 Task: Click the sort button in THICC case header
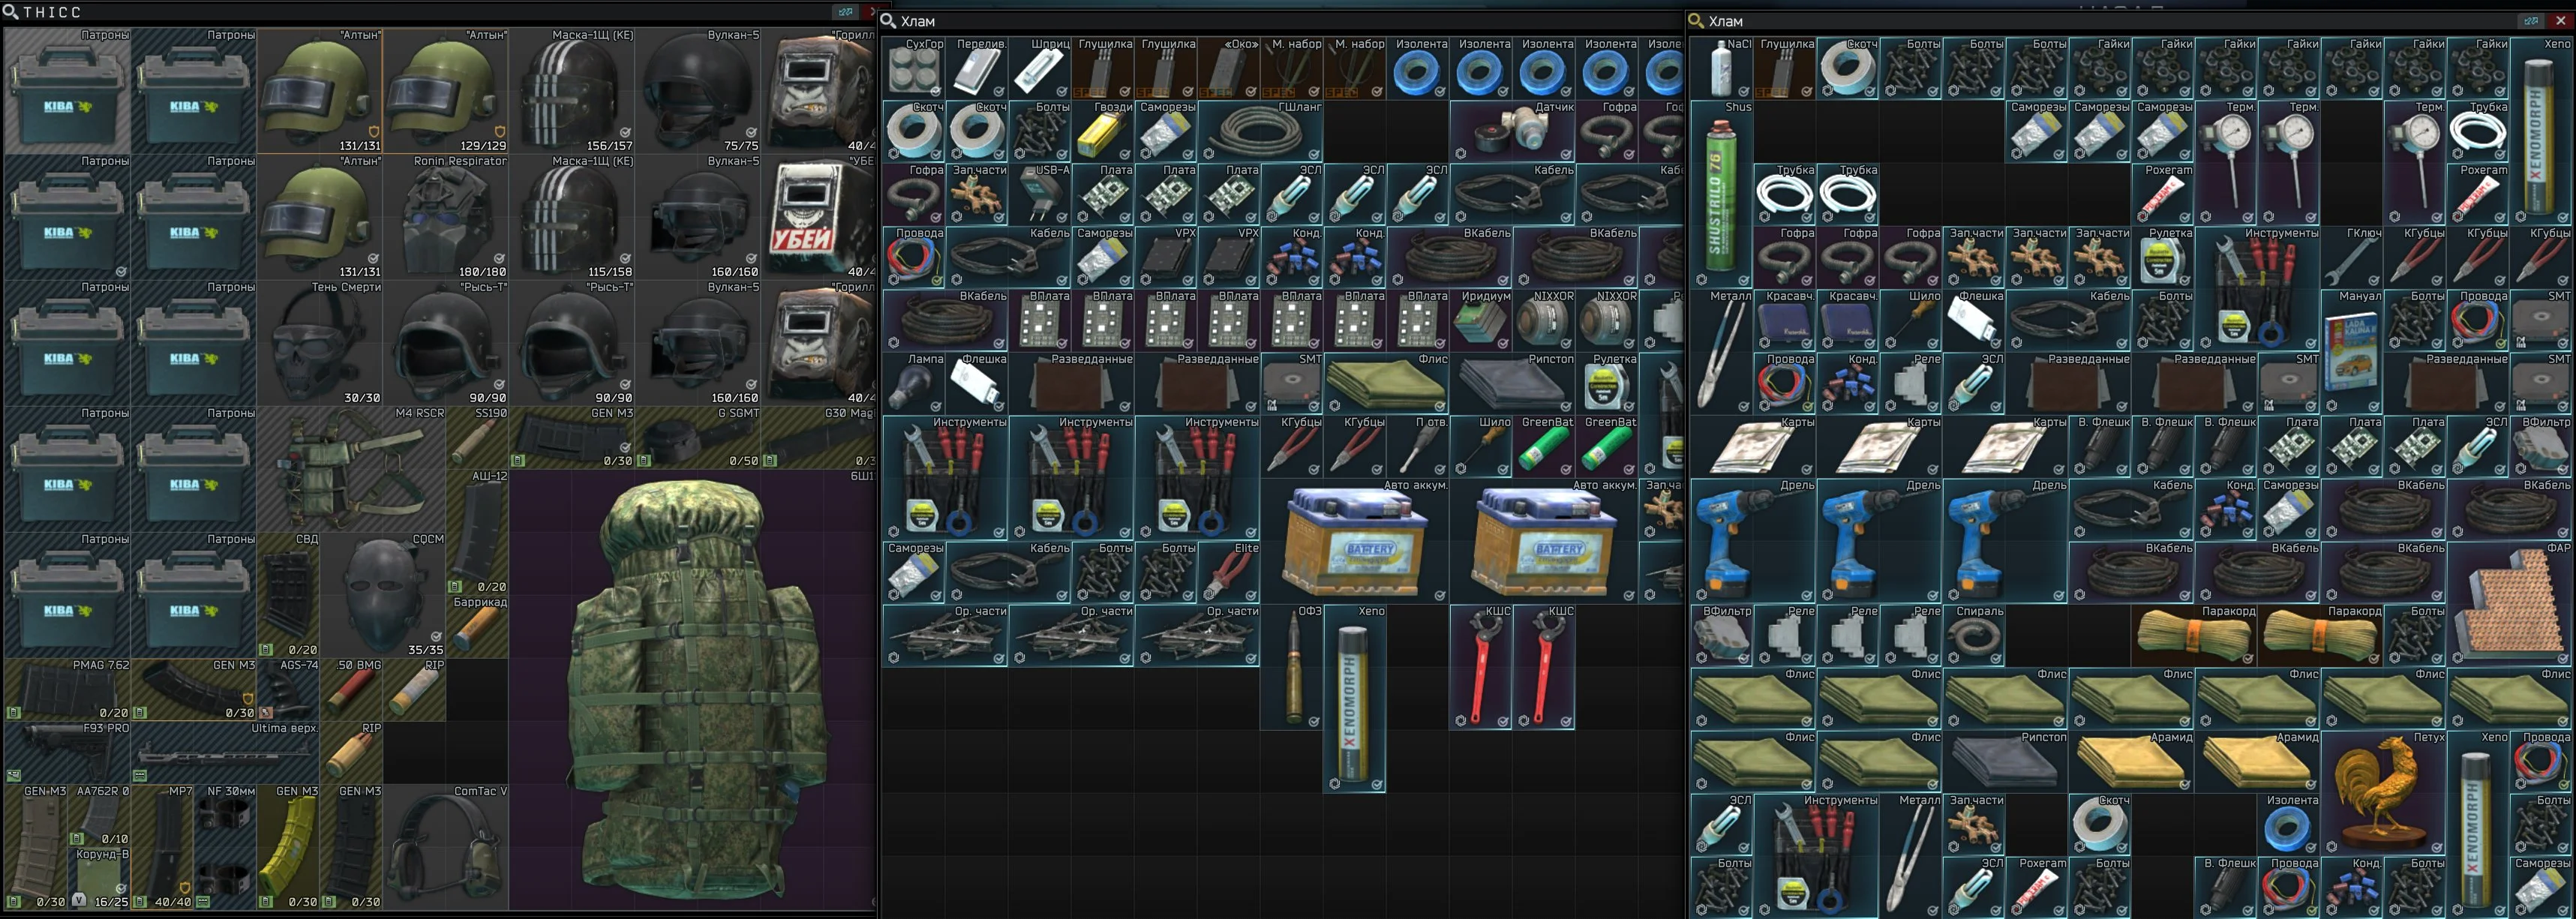(x=845, y=11)
